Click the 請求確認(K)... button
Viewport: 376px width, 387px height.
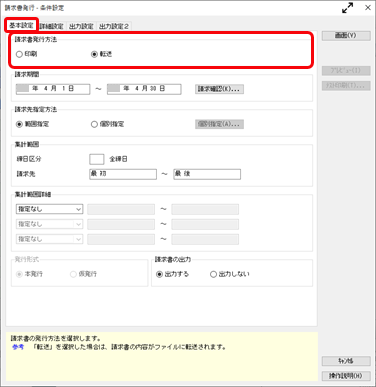coord(219,89)
